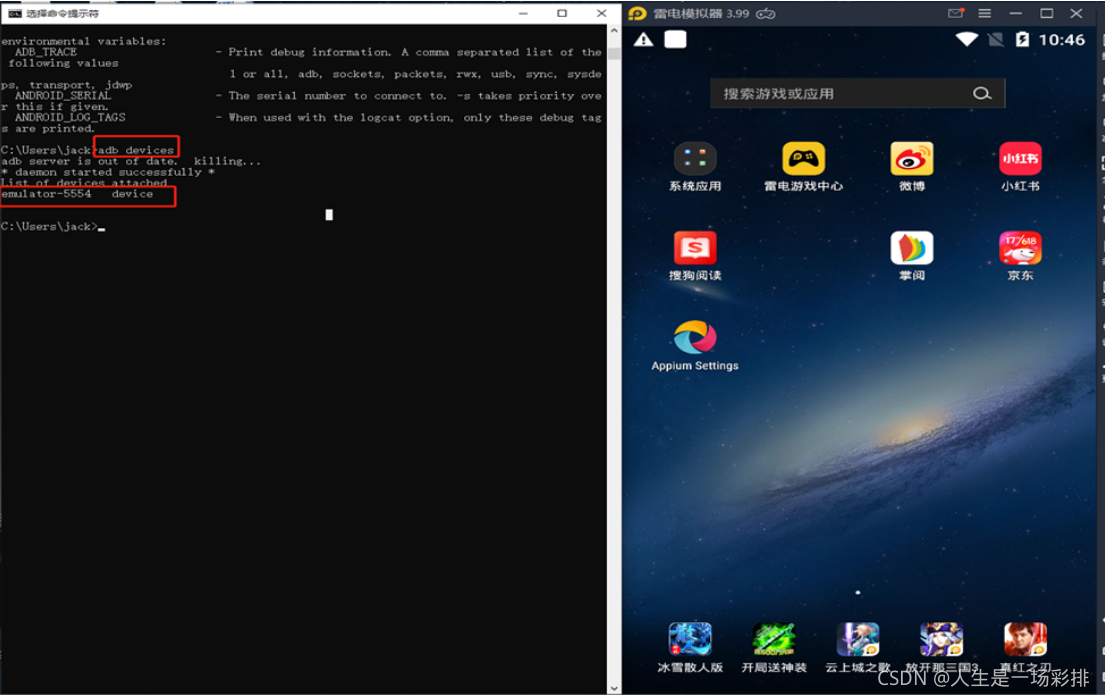Launch 雷电游戏中心 app

(x=803, y=159)
